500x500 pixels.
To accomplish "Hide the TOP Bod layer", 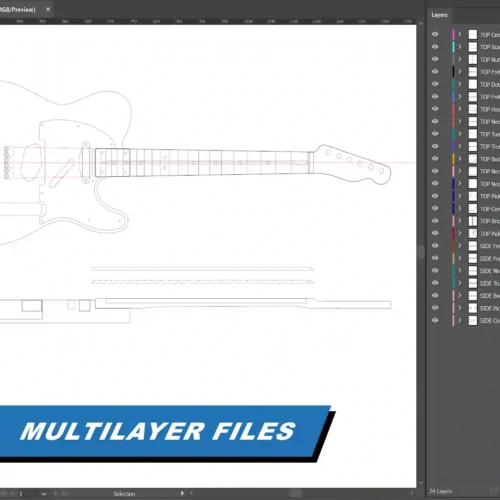I will coord(435,159).
